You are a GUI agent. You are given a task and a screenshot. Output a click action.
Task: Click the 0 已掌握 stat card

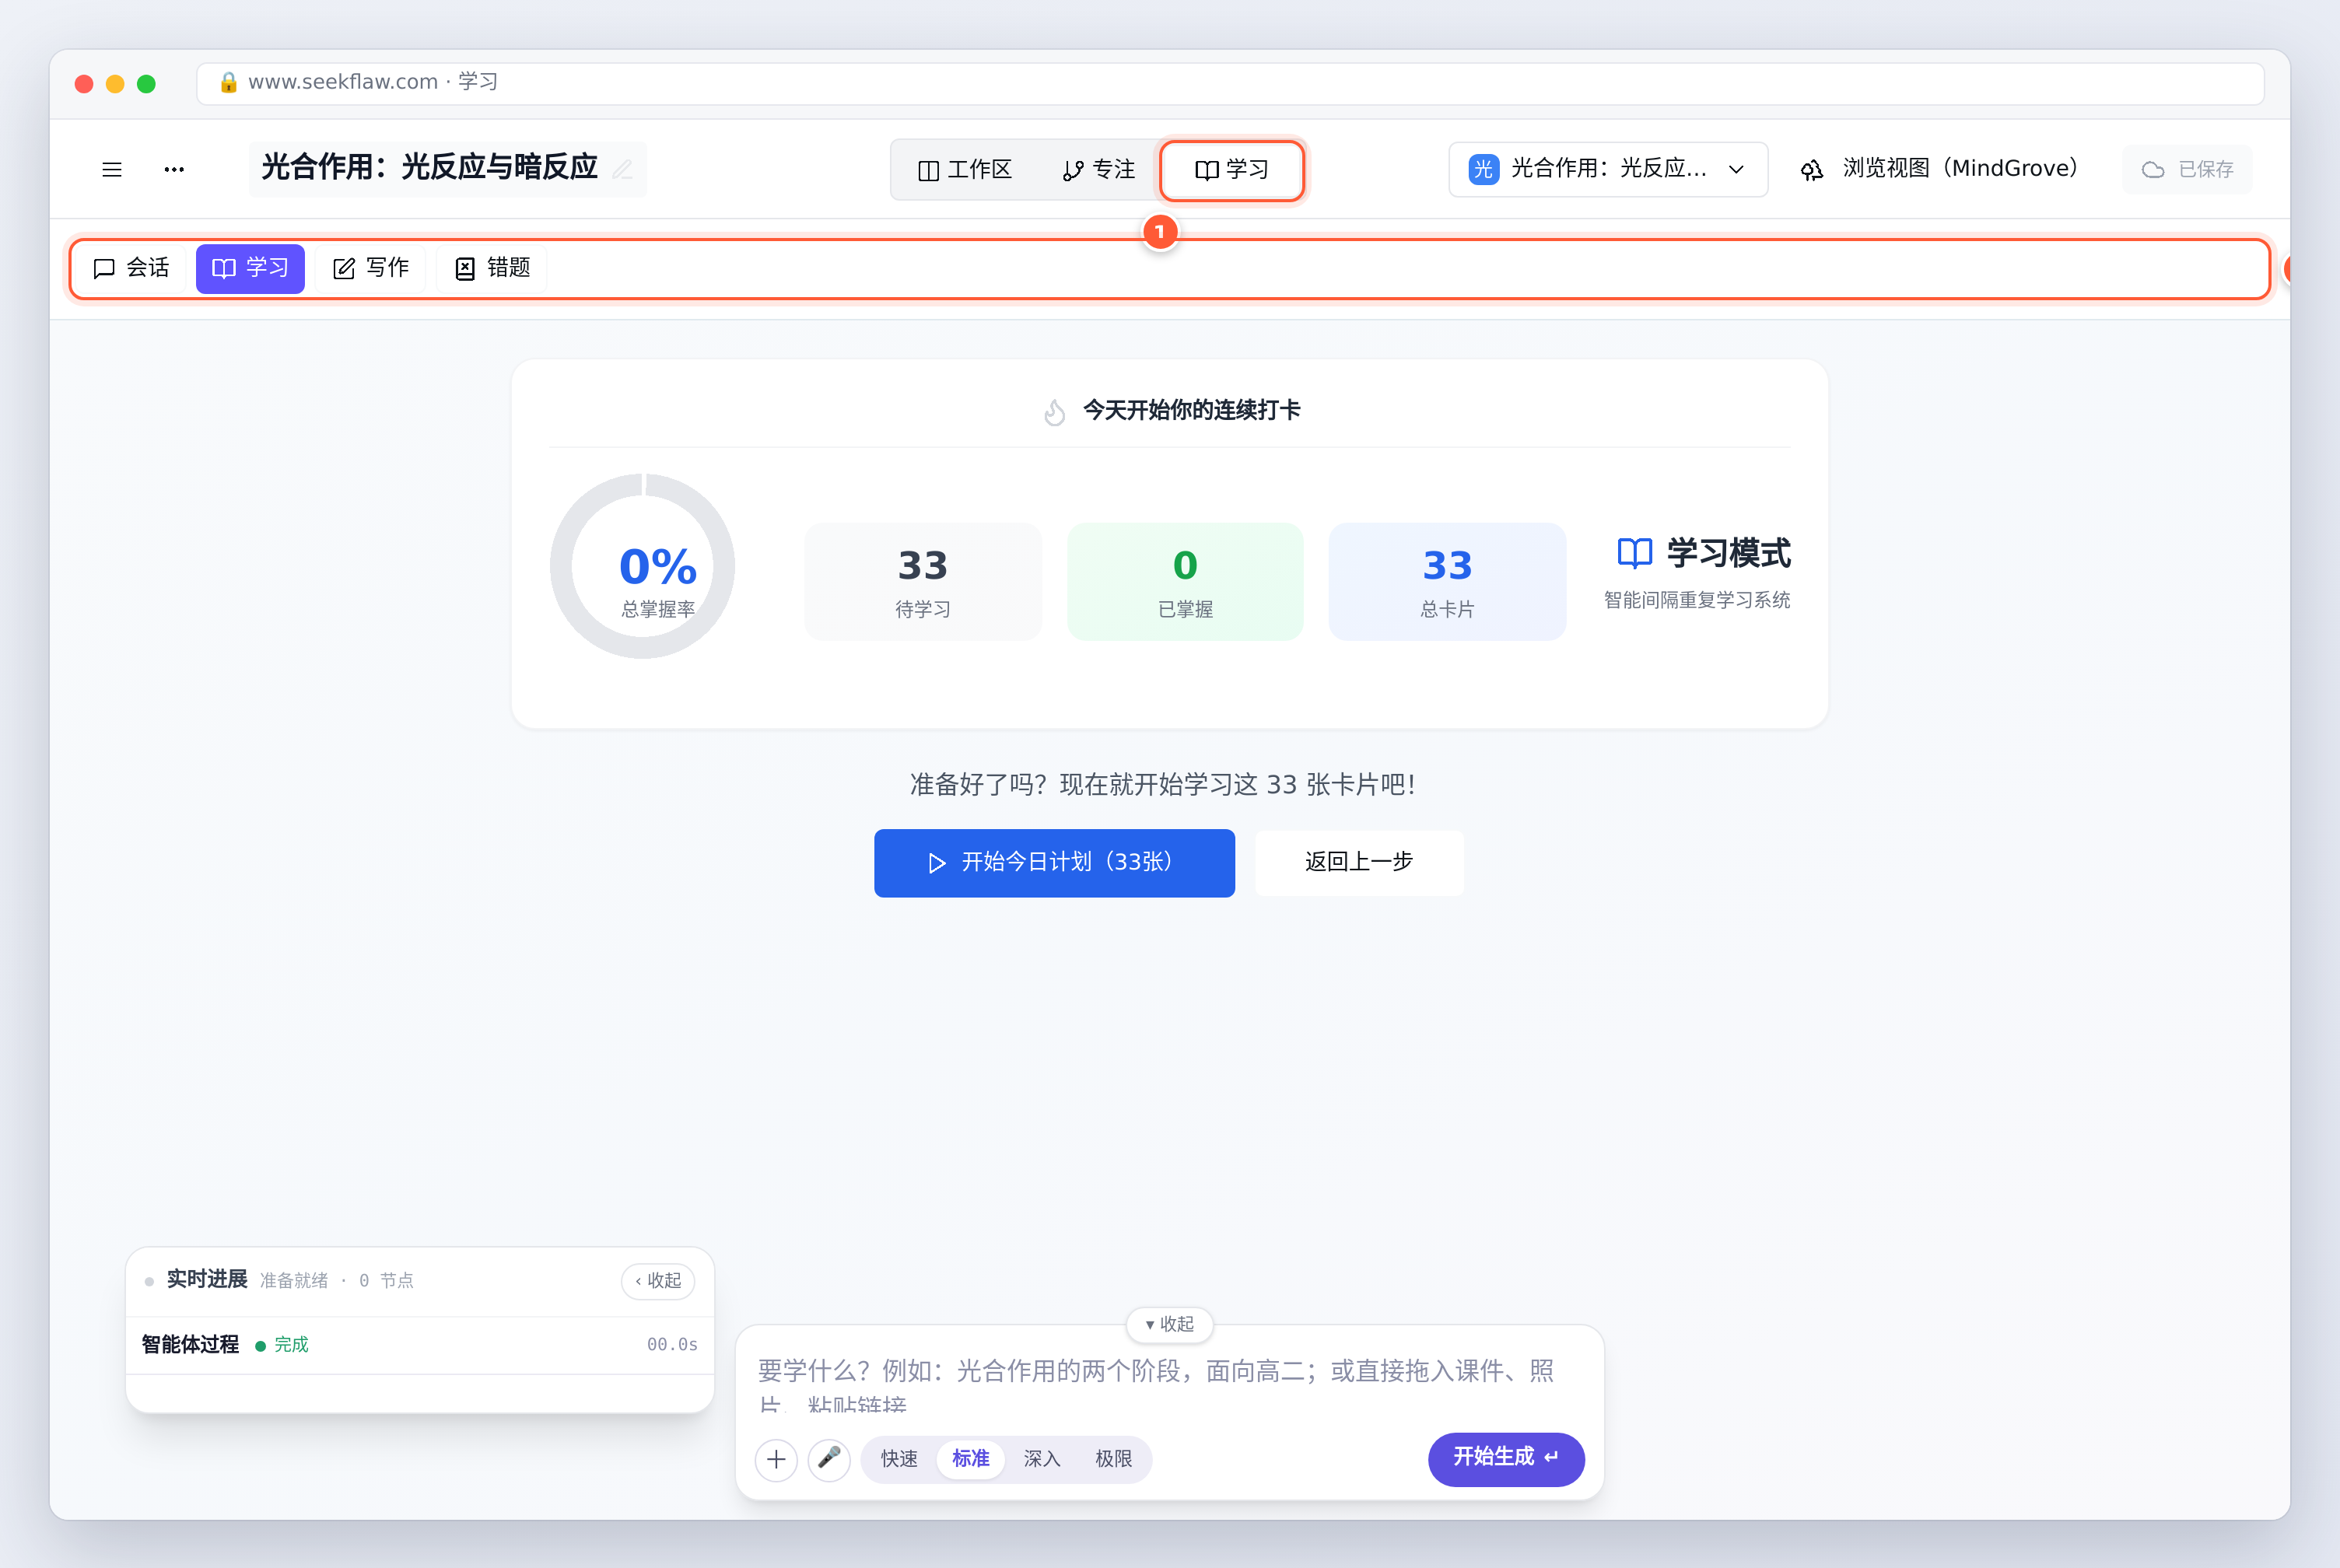1185,581
